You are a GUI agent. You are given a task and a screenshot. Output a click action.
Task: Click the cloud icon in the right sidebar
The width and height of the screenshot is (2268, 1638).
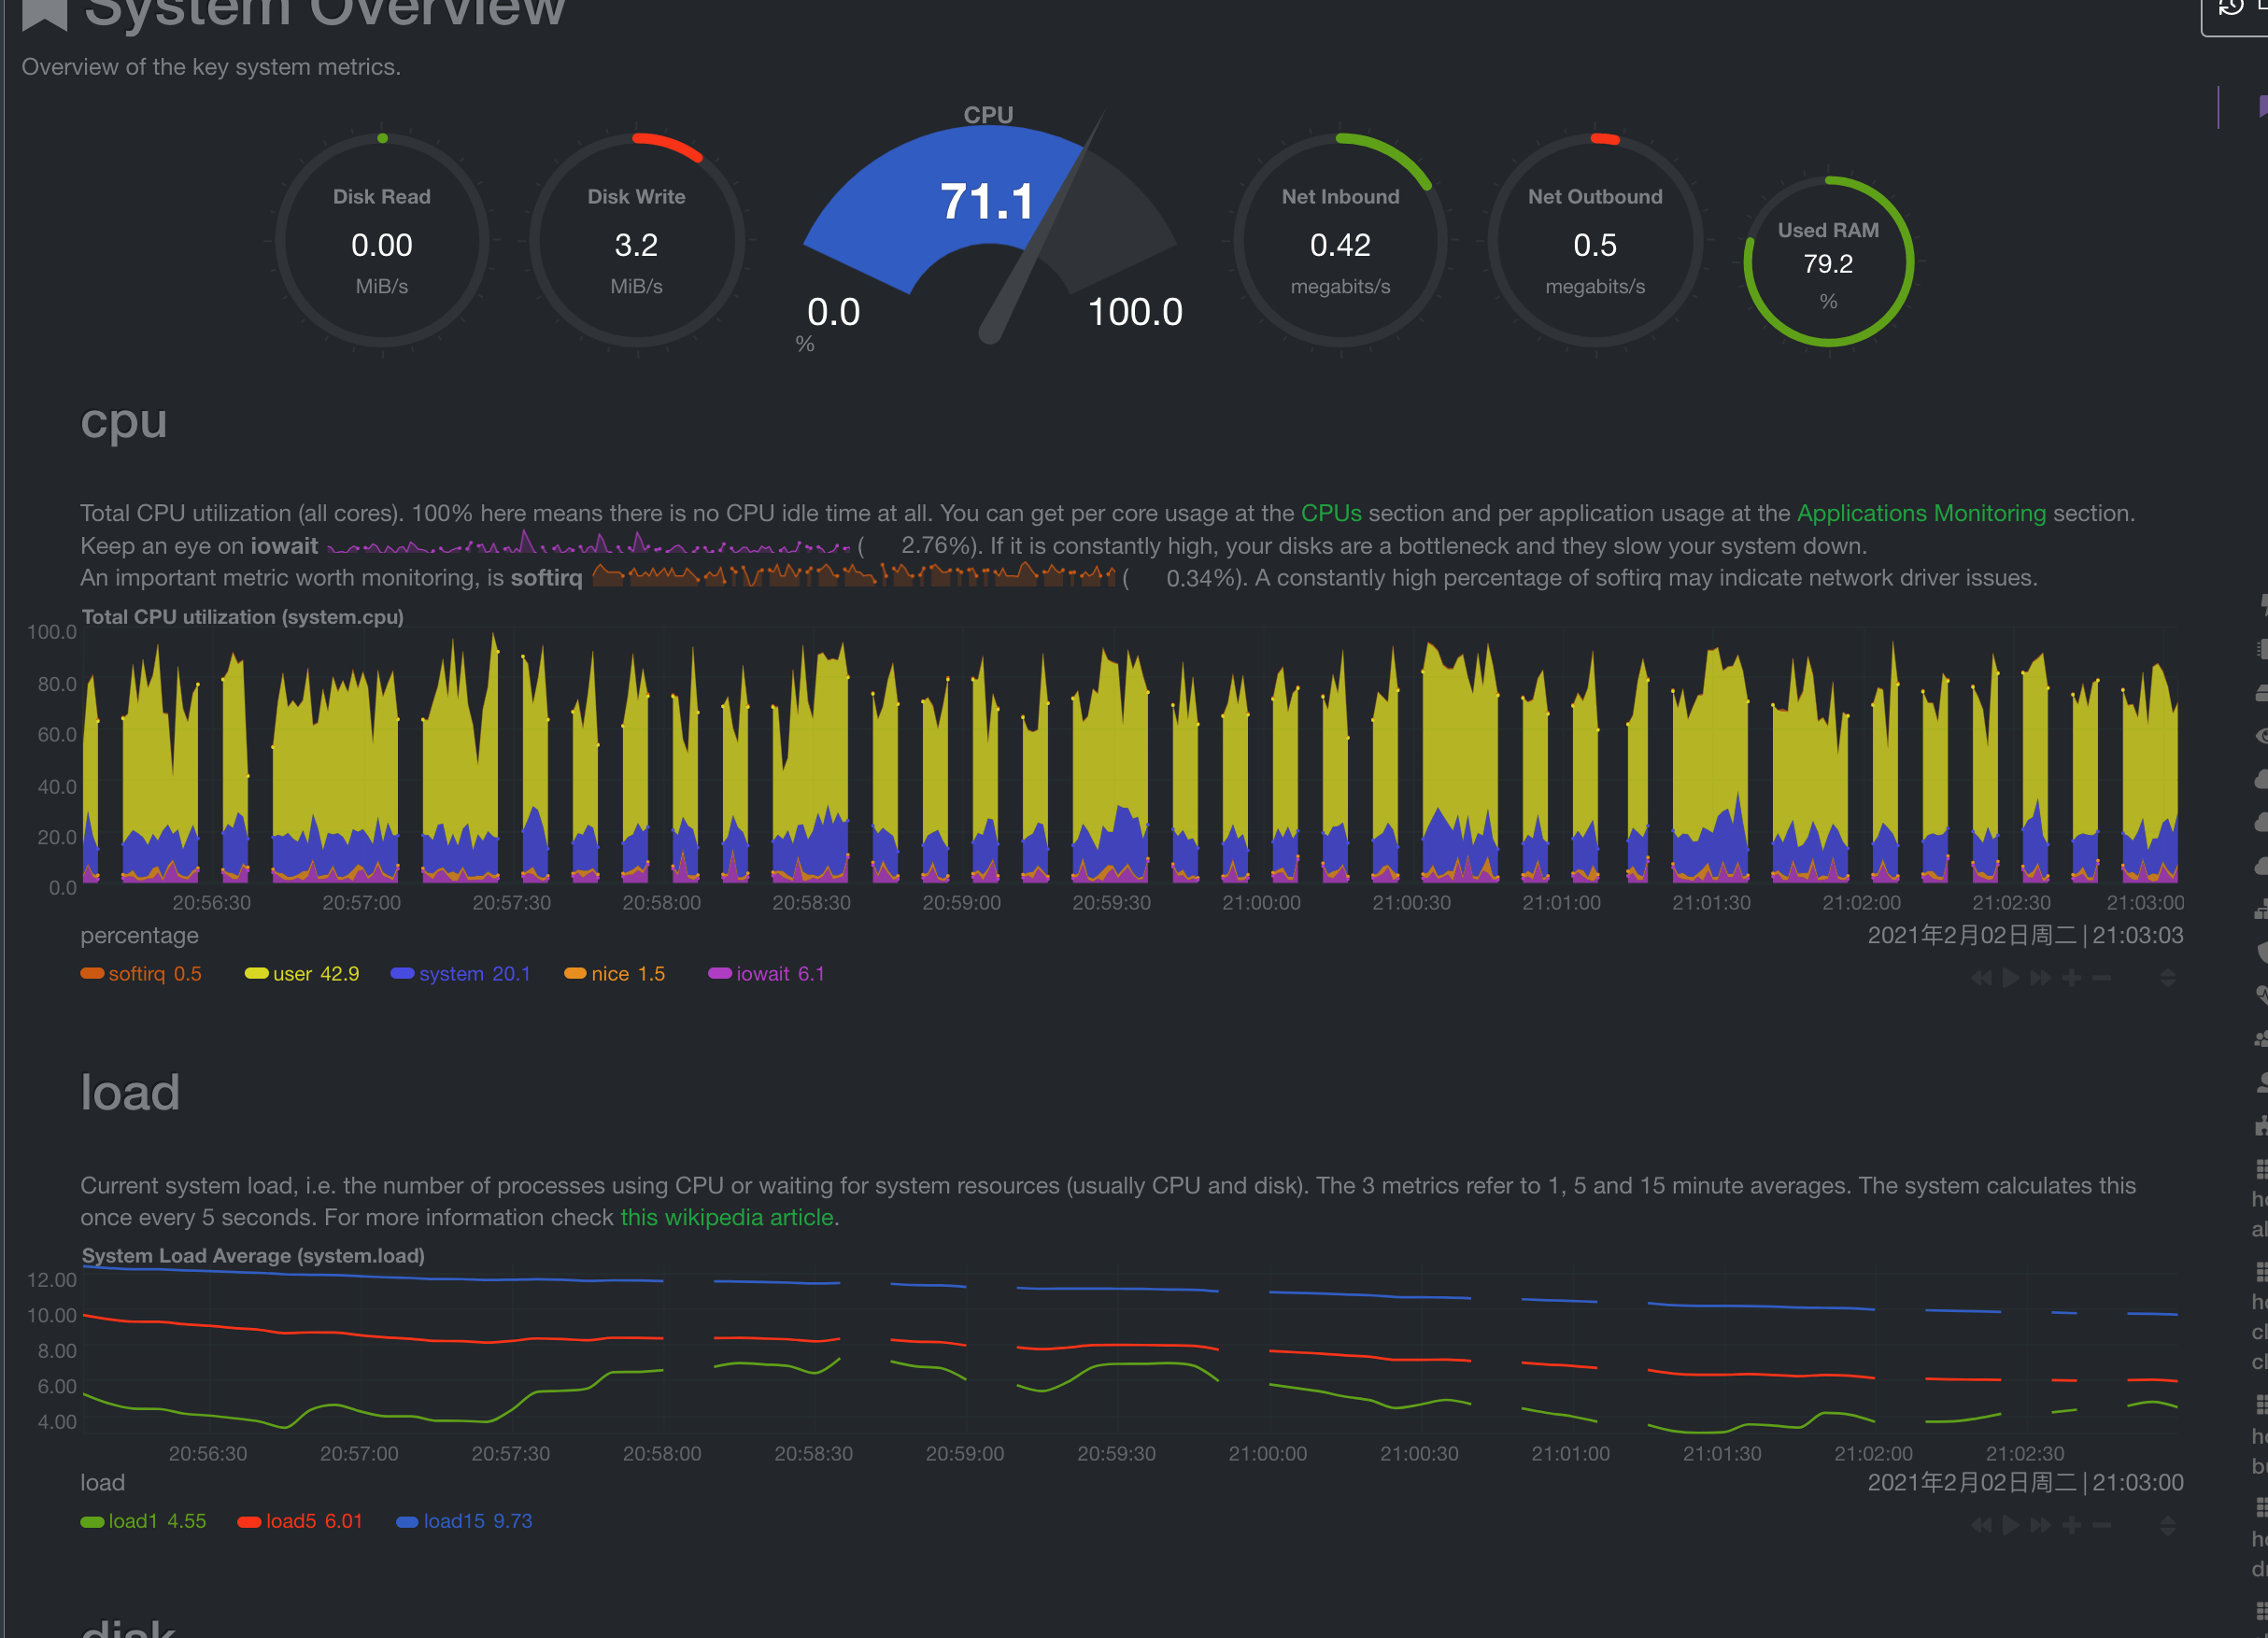point(2262,779)
